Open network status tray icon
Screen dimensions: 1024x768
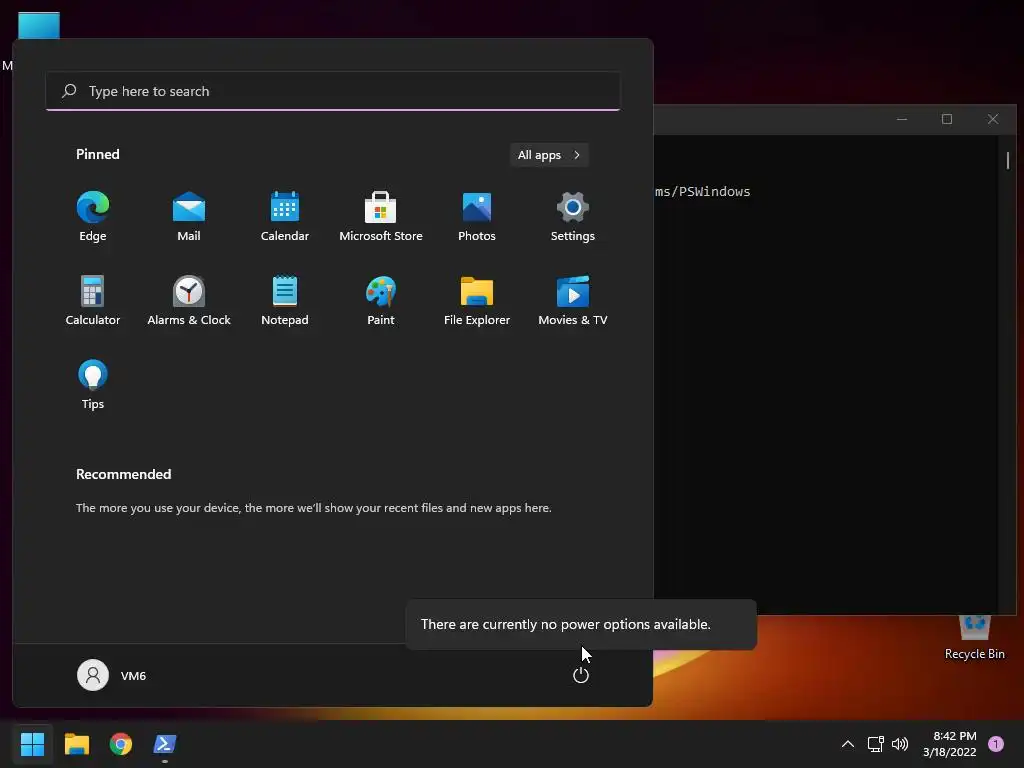875,744
